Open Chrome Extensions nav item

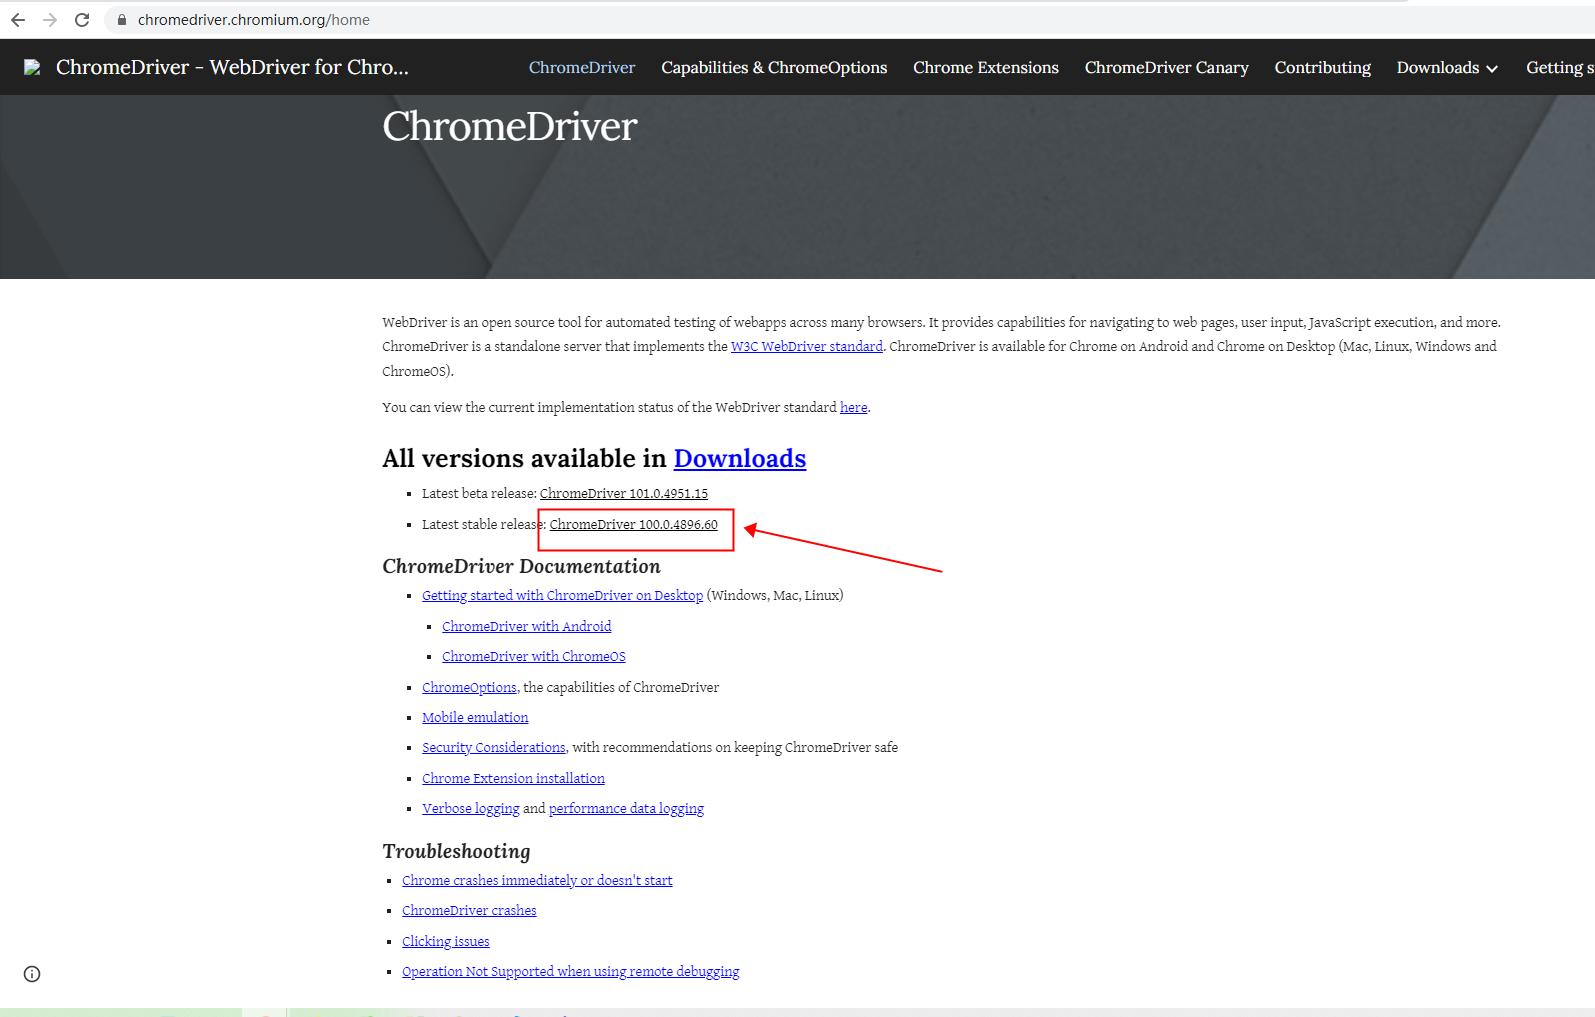[x=986, y=67]
